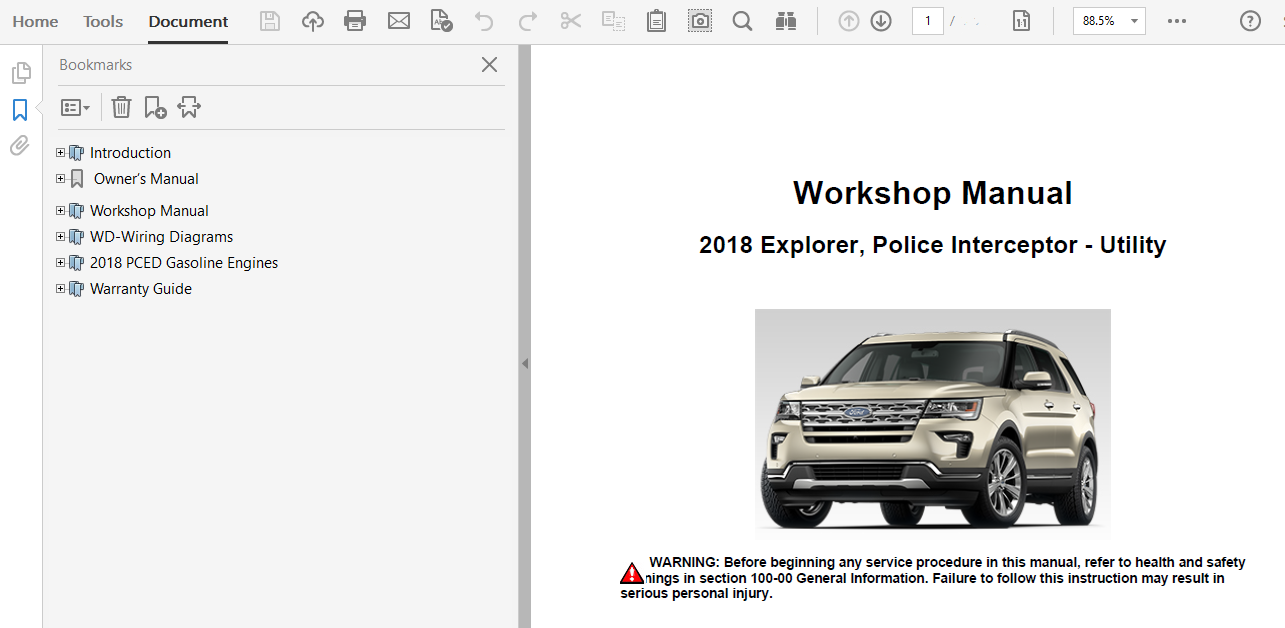Delete selected bookmark with trash icon

121,107
